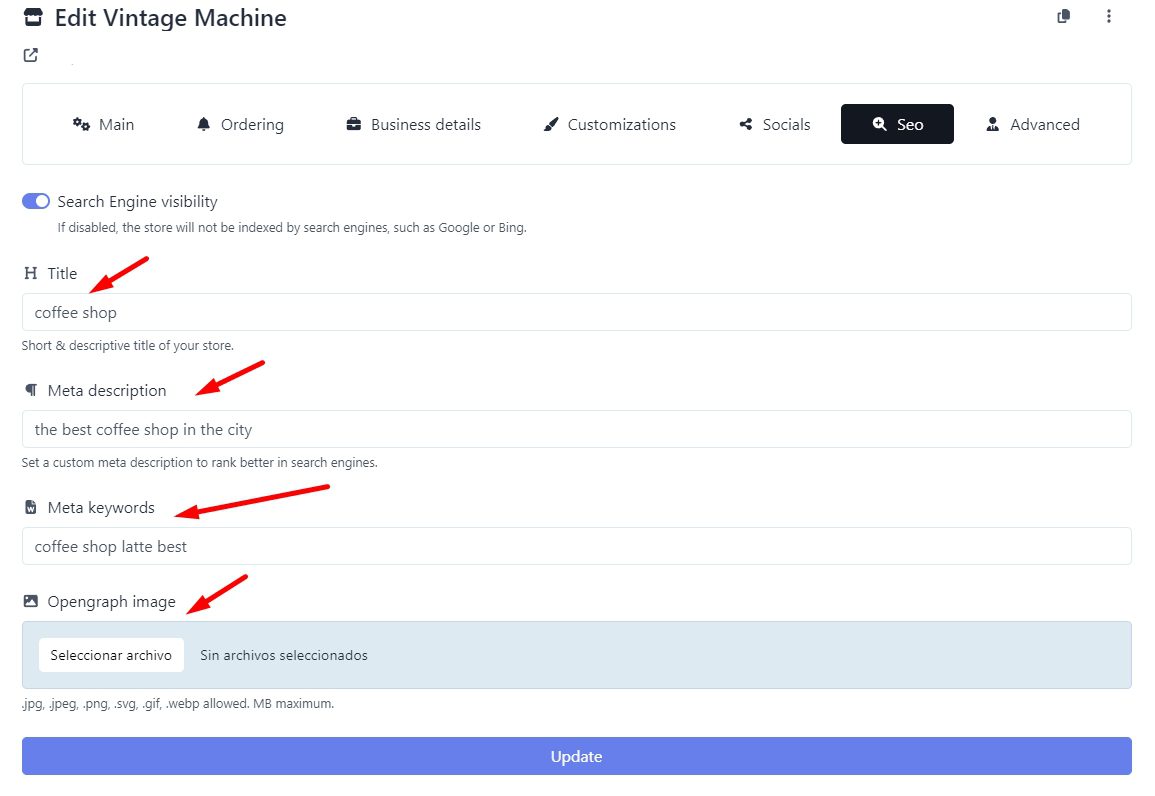Click the Update button
This screenshot has width=1155, height=796.
click(x=576, y=756)
